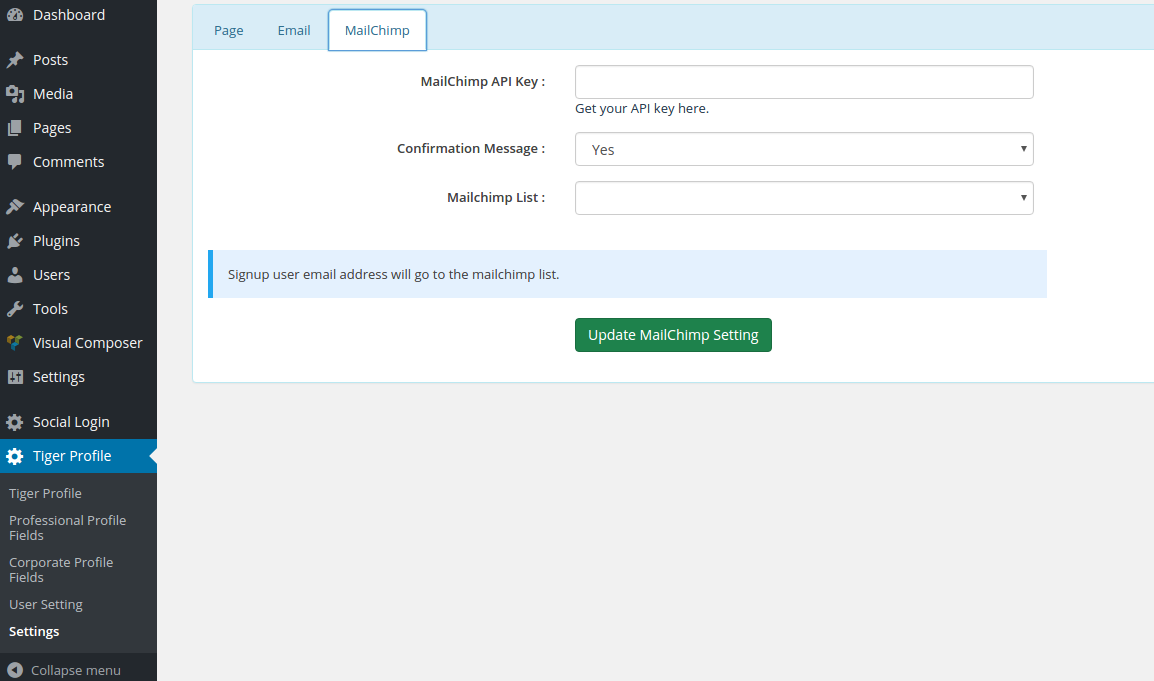Image resolution: width=1154 pixels, height=681 pixels.
Task: Open Tiger Profile submenu entry
Action: coord(45,493)
